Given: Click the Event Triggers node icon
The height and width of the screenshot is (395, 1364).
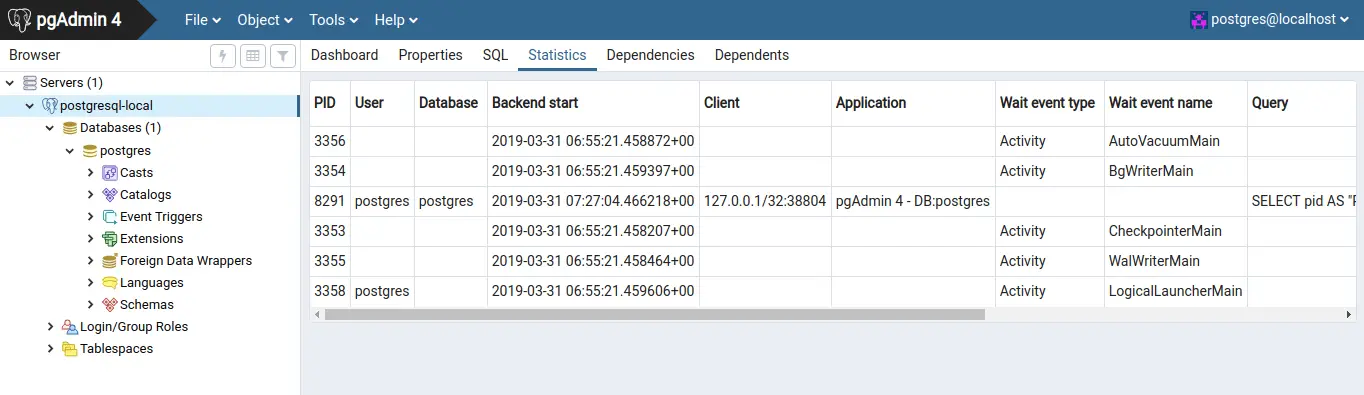Looking at the screenshot, I should [x=110, y=217].
